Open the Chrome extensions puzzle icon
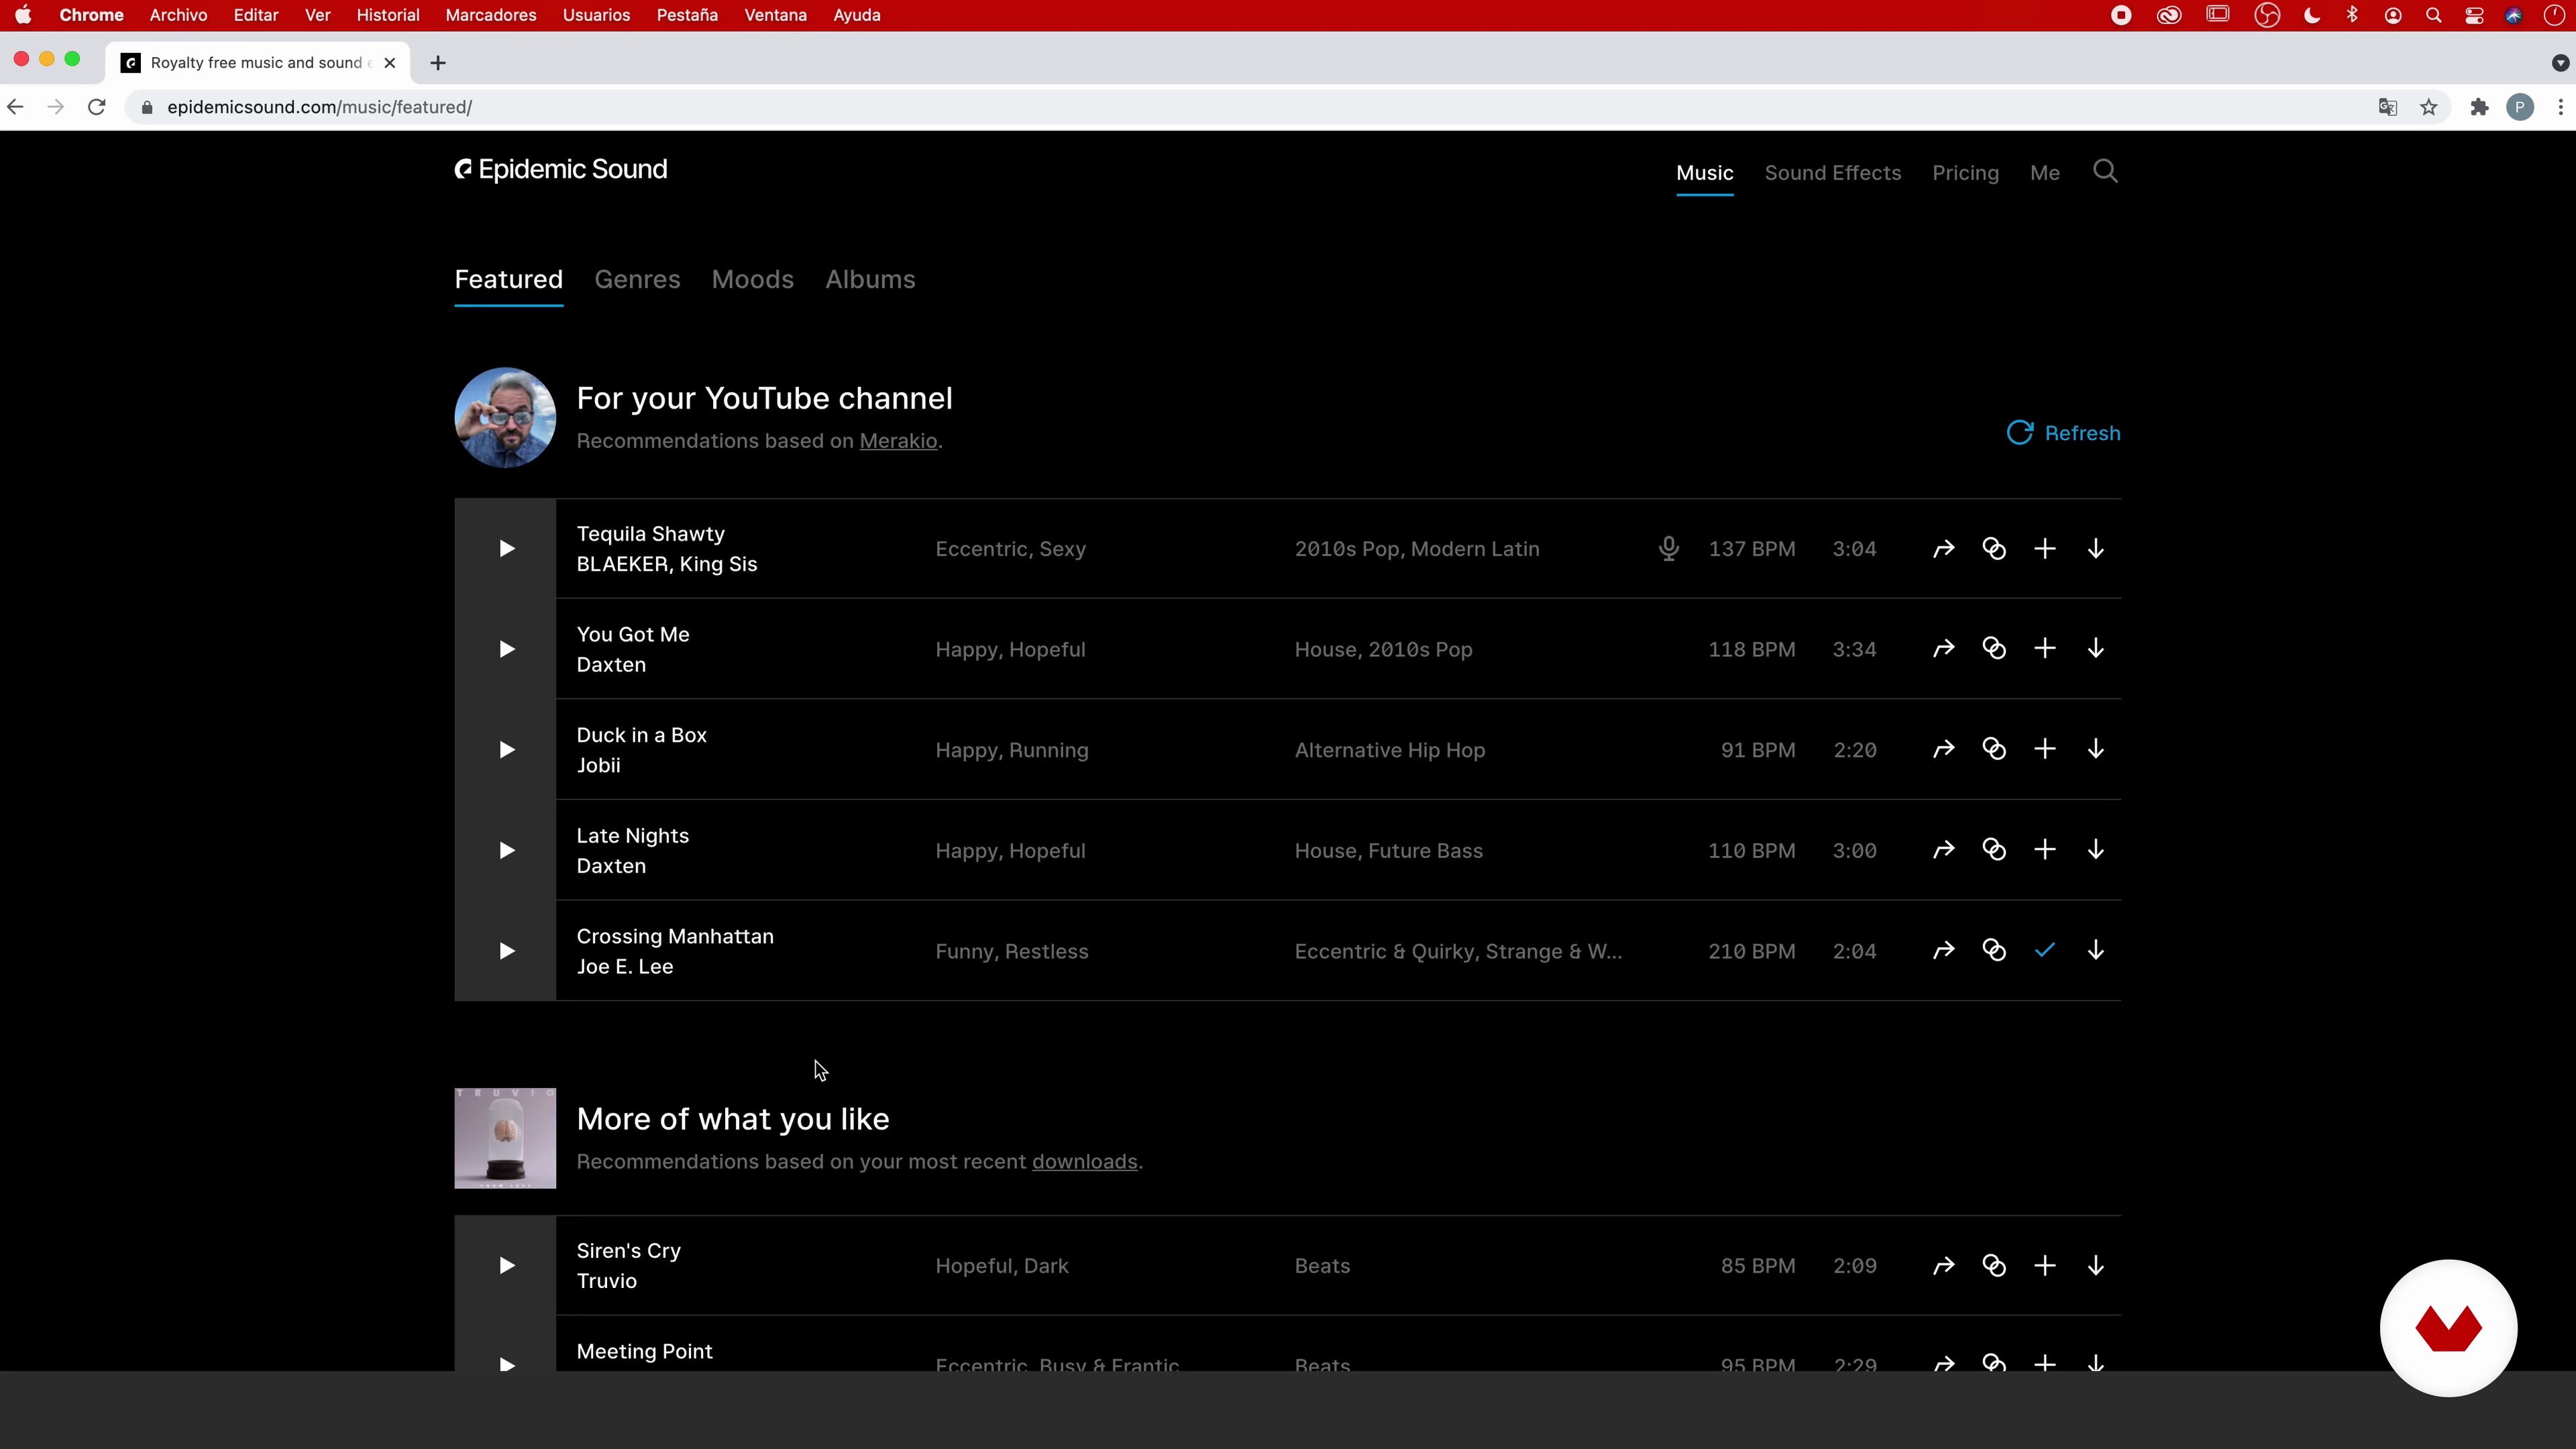 coord(2479,107)
